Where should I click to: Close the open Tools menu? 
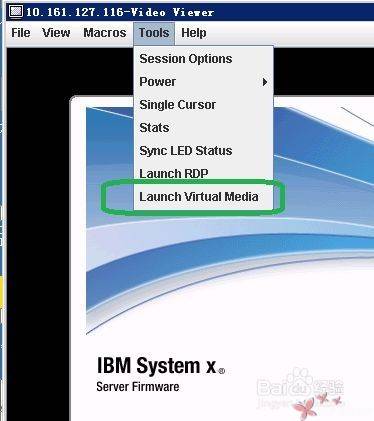(x=154, y=33)
